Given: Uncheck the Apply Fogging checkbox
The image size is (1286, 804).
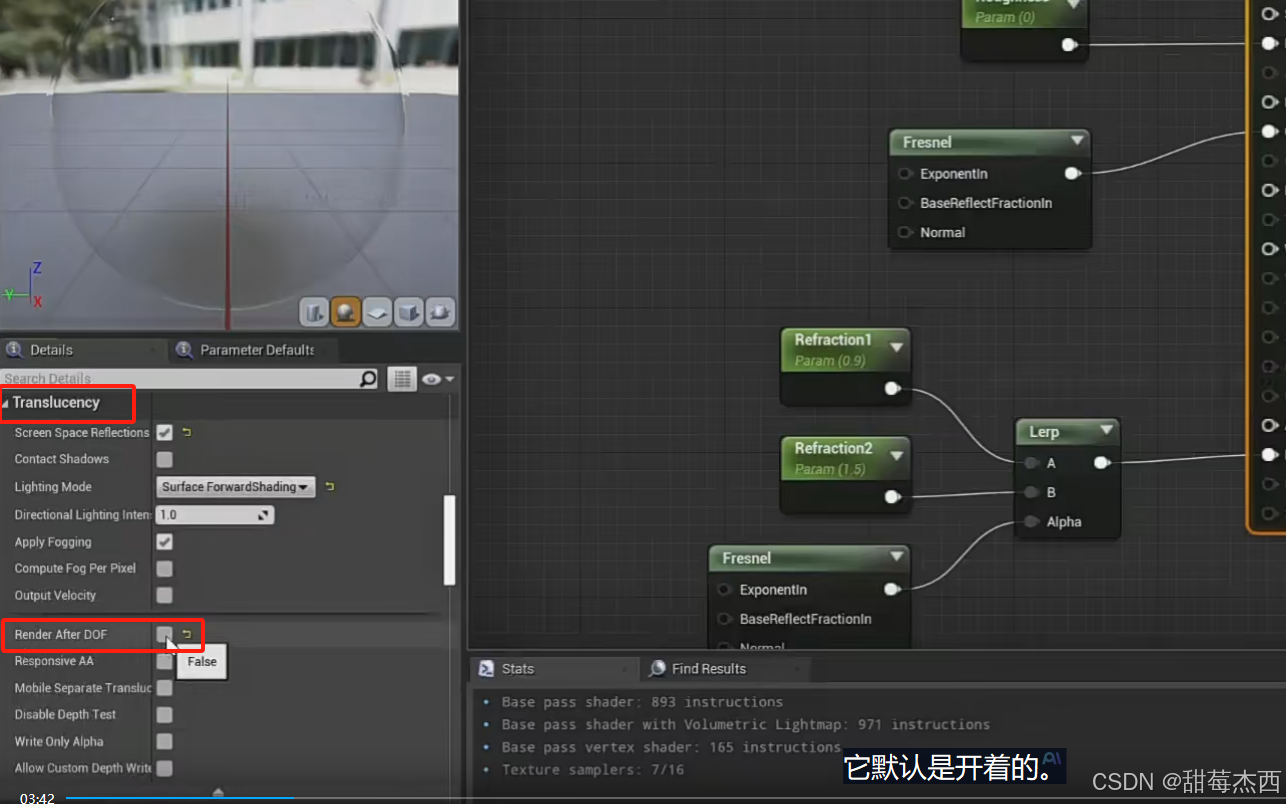Looking at the screenshot, I should pos(165,542).
